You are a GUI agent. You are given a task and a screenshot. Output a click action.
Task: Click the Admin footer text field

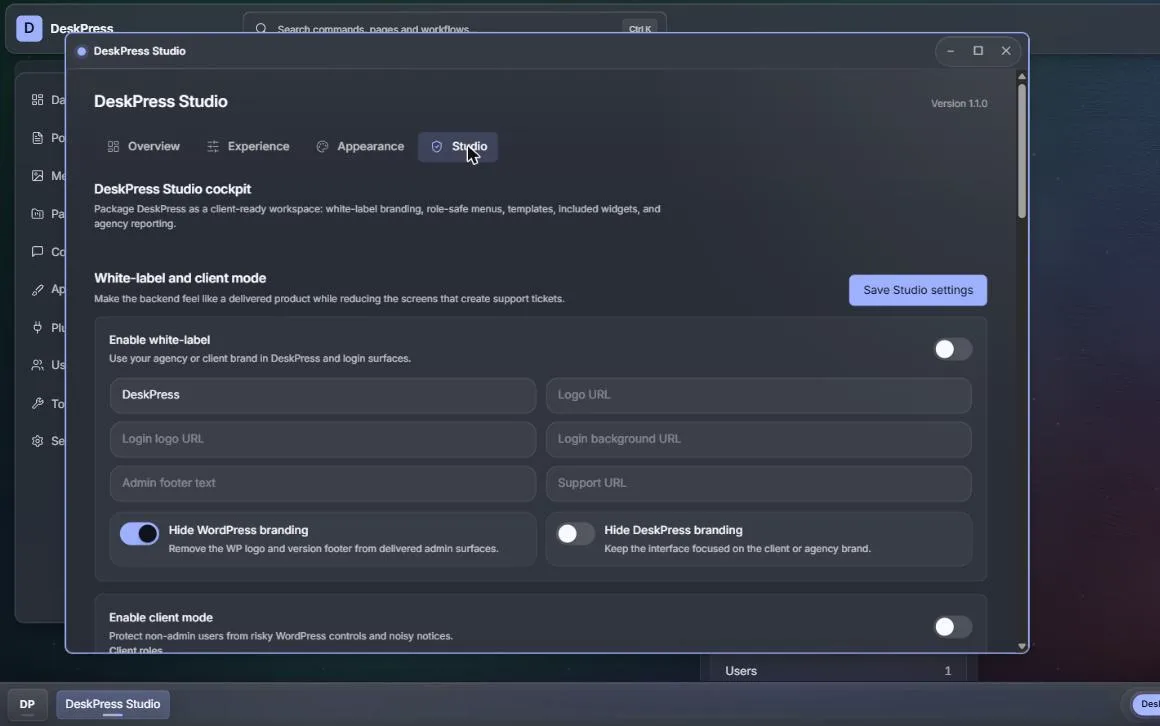click(323, 483)
